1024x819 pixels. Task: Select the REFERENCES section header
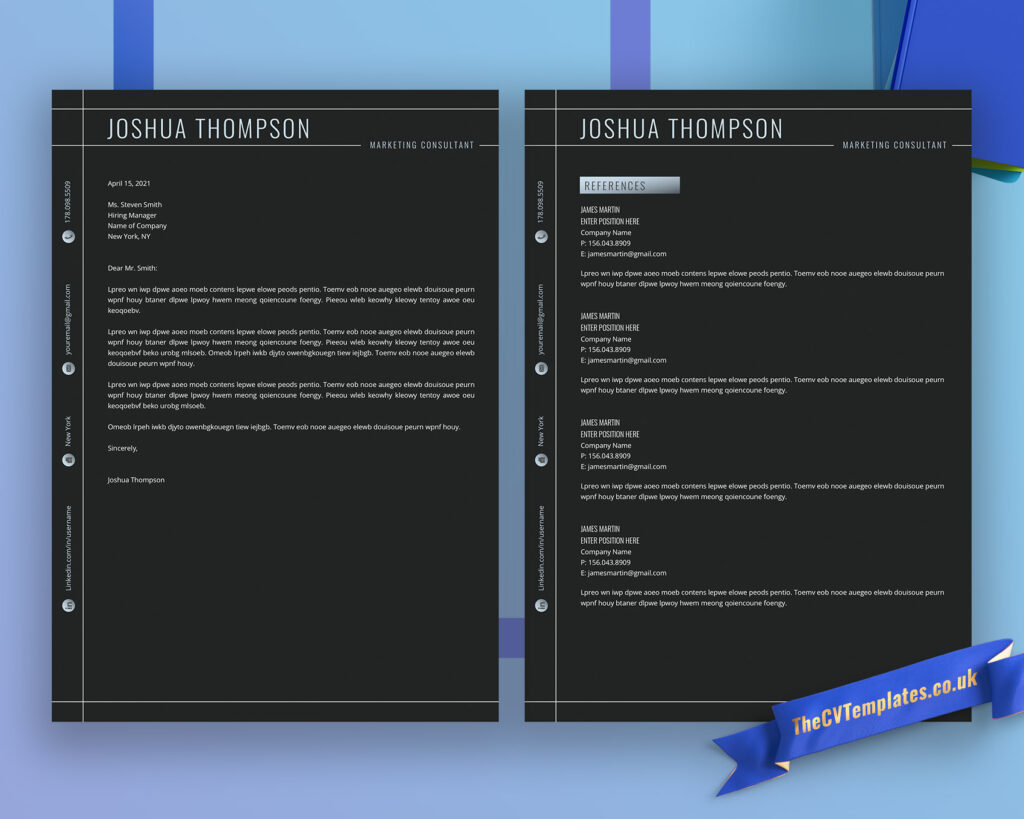tap(628, 185)
